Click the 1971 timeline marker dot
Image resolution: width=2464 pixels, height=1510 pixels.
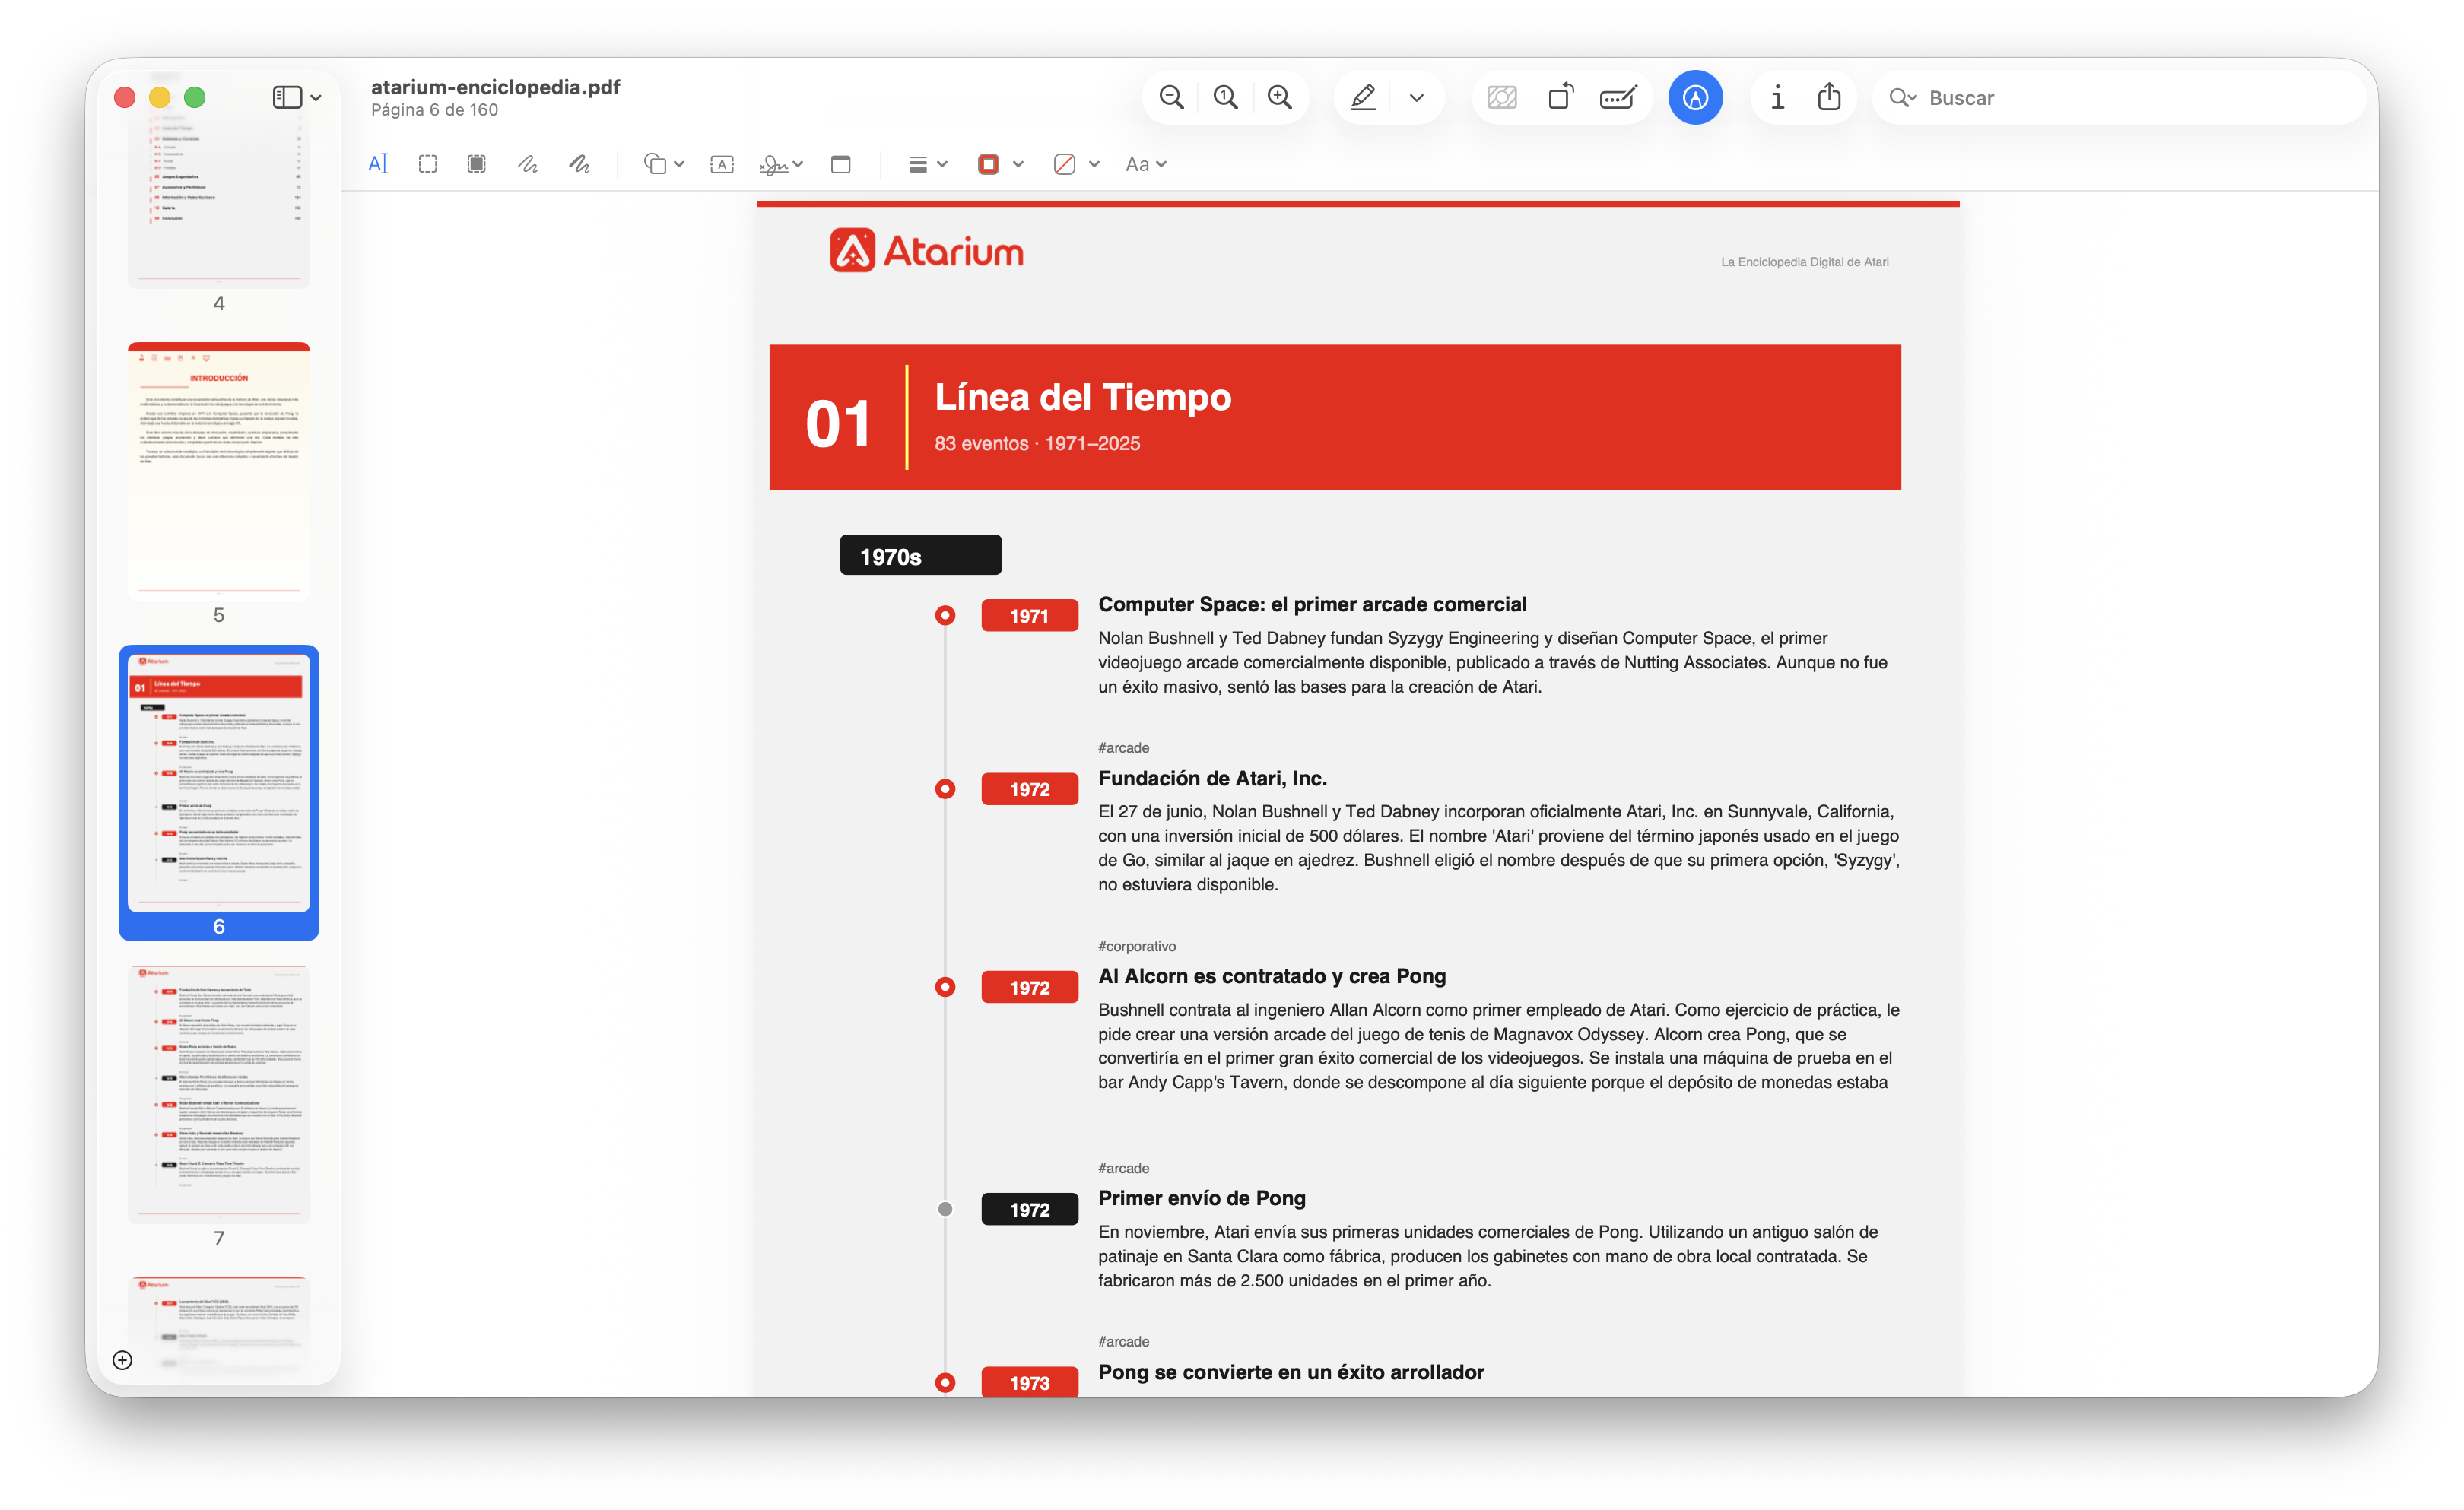coord(945,615)
